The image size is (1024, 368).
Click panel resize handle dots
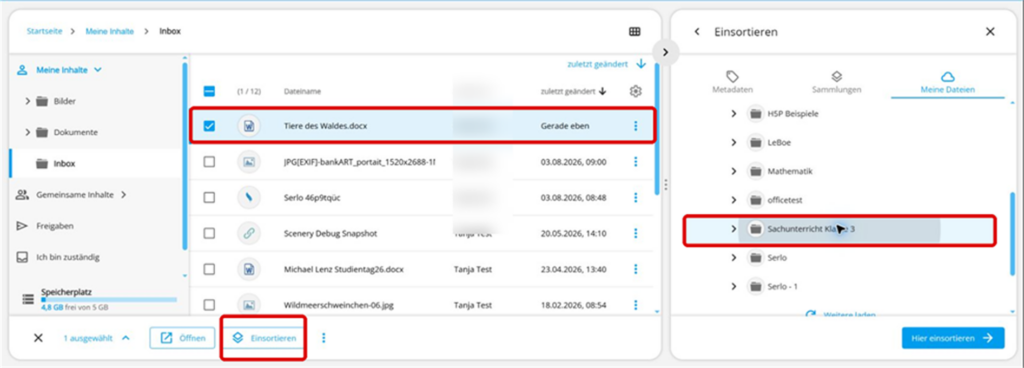coord(666,185)
